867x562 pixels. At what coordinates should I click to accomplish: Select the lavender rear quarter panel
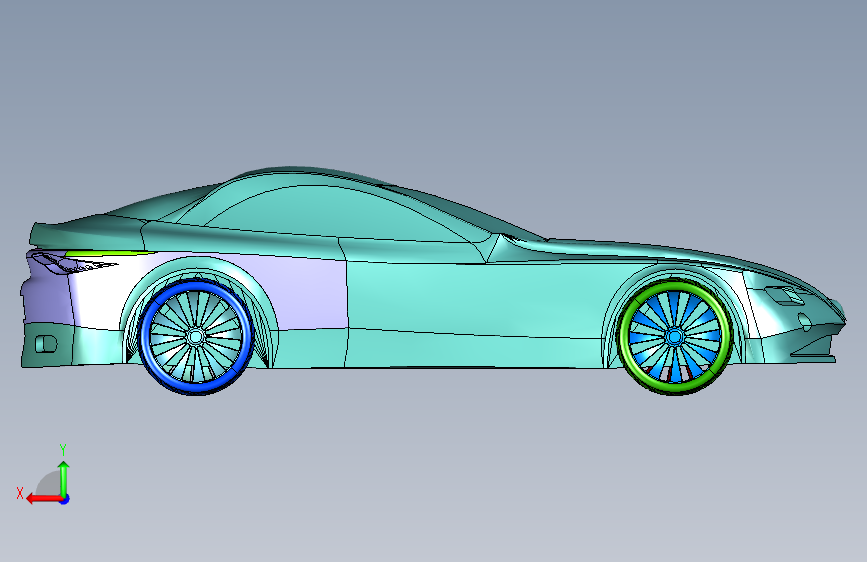click(310, 293)
